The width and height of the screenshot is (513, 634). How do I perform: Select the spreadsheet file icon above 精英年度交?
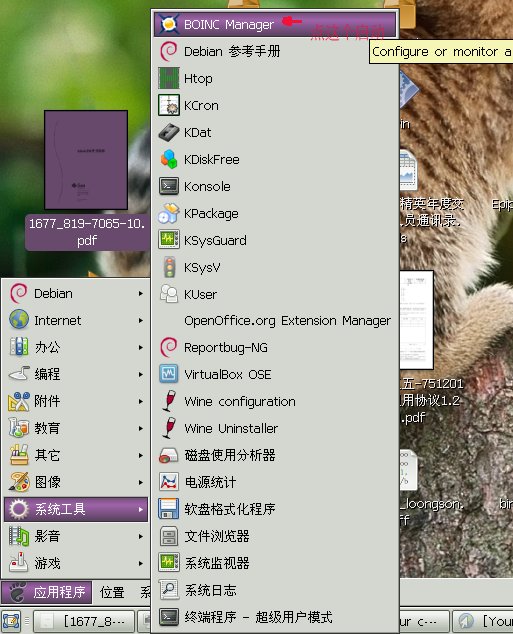pyautogui.click(x=408, y=170)
